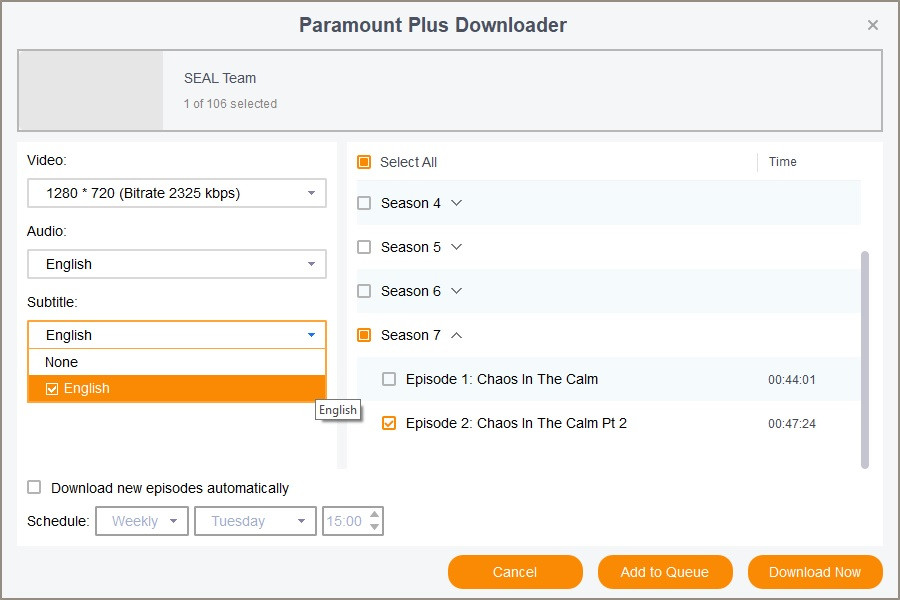Click the Add to Queue button
Screen dimensions: 900x600
664,572
